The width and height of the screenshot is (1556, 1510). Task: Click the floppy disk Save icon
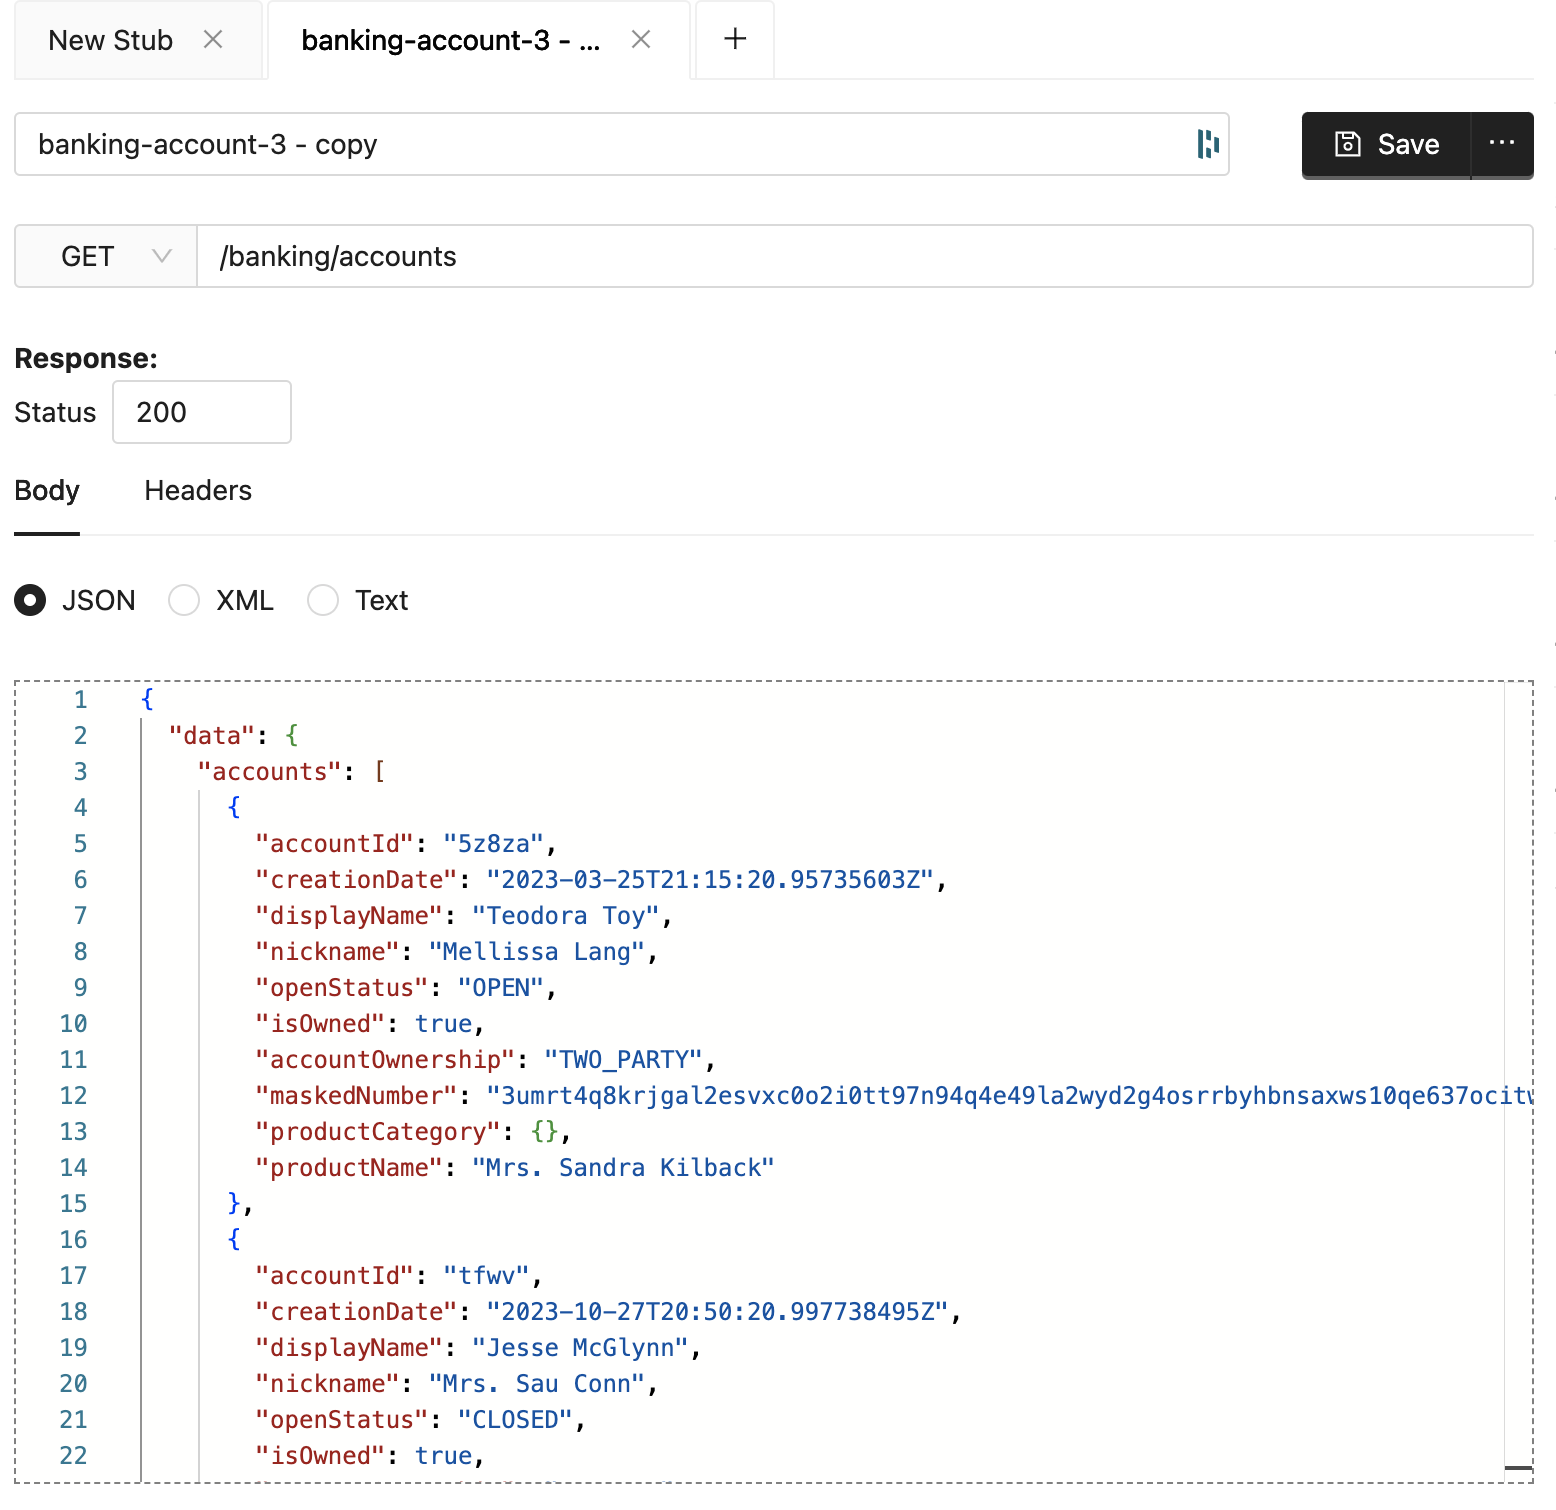1348,144
